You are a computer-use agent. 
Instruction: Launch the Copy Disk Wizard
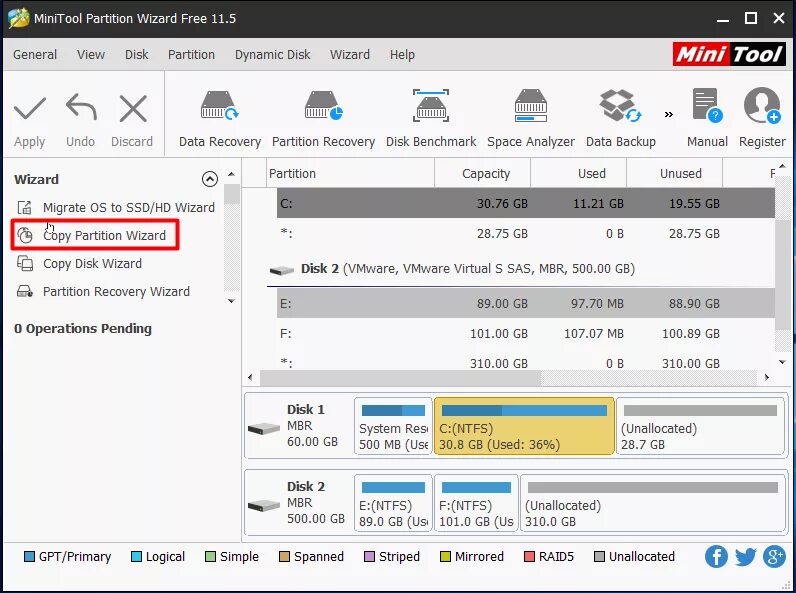click(x=79, y=263)
